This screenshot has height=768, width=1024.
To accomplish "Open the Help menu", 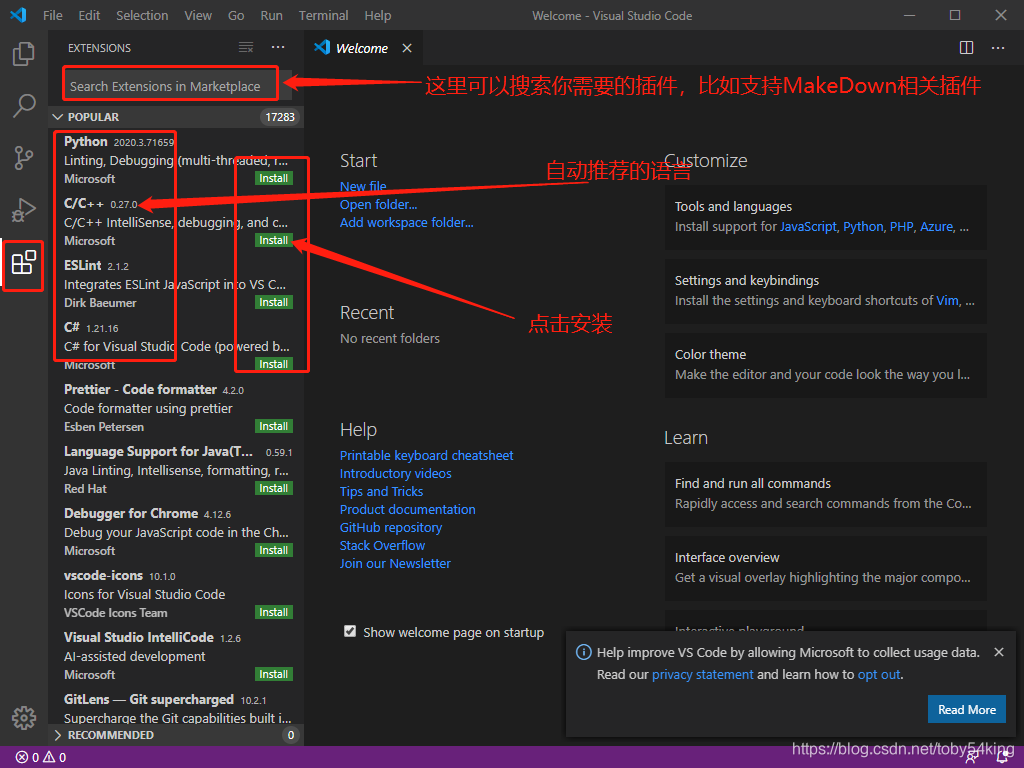I will tap(377, 15).
